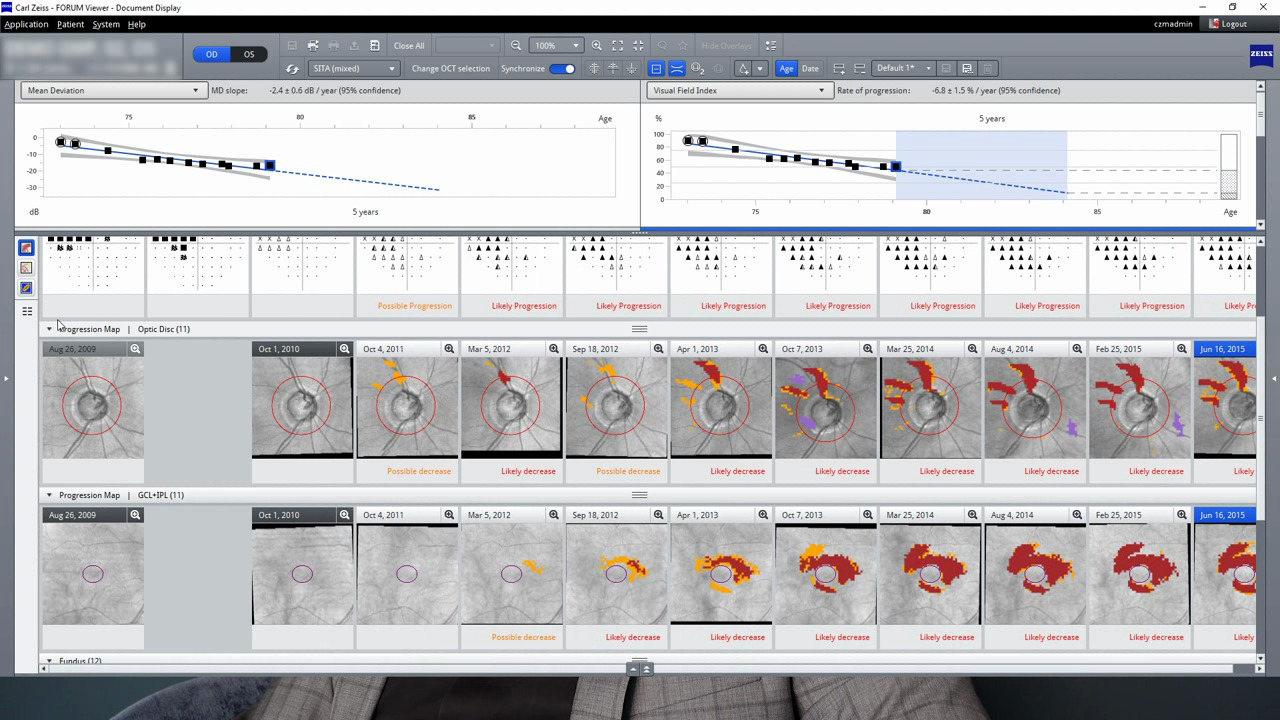The image size is (1280, 720).
Task: Switch to the OS eye view
Action: 249,54
